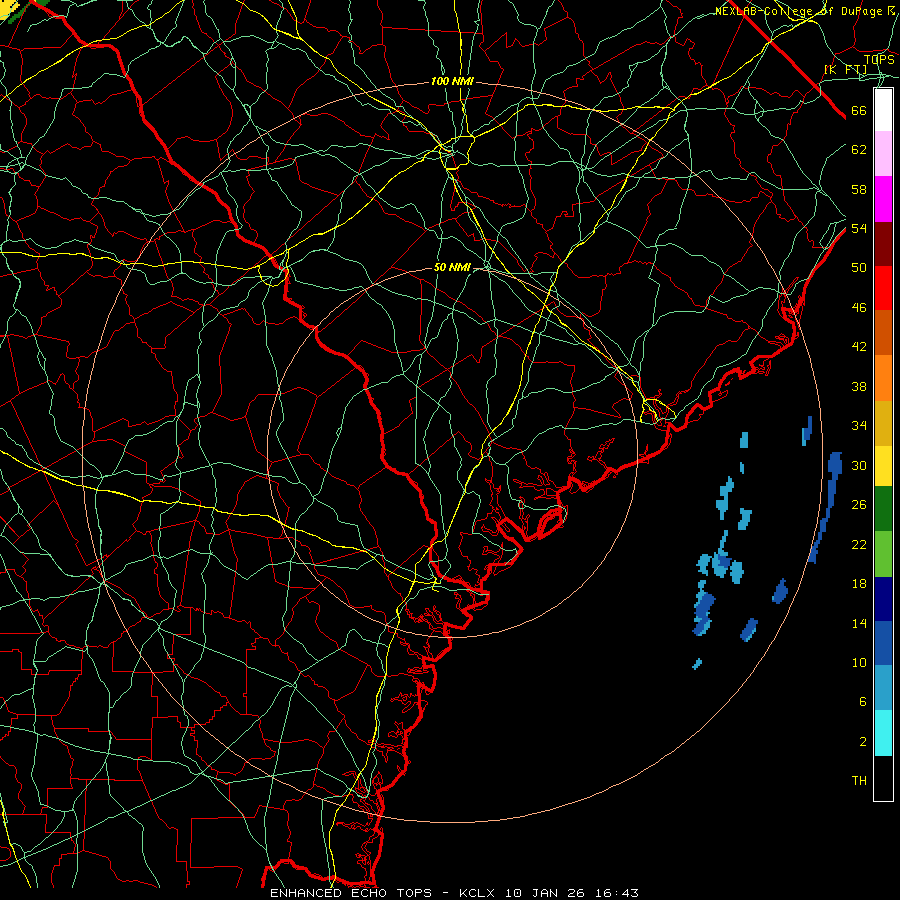Click the '2' legend value
Screen dimensions: 900x900
tap(863, 742)
